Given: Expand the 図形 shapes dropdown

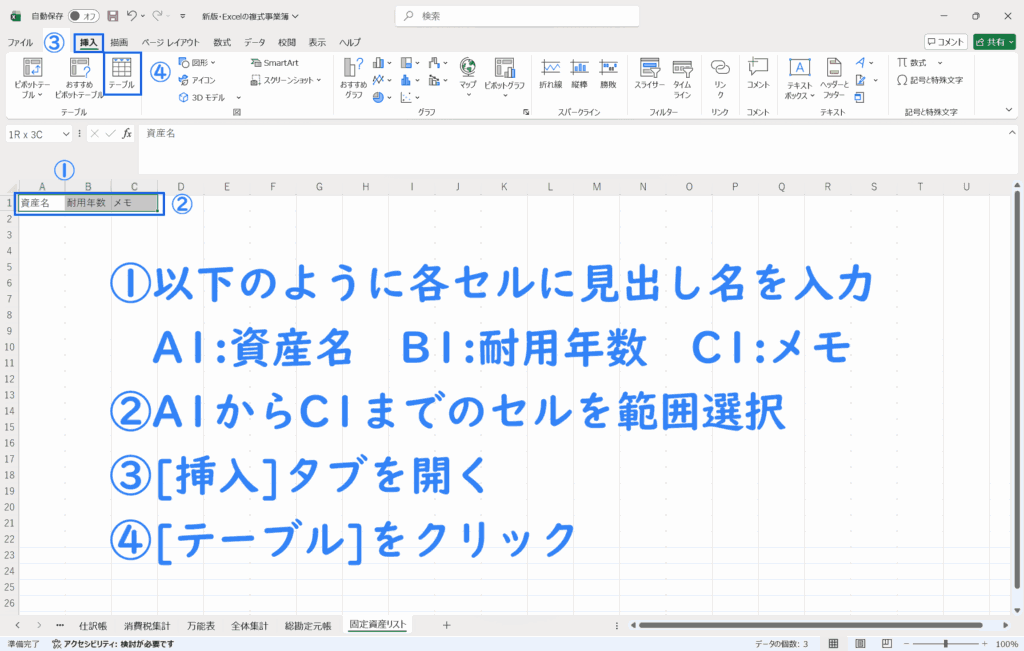Looking at the screenshot, I should coord(198,62).
